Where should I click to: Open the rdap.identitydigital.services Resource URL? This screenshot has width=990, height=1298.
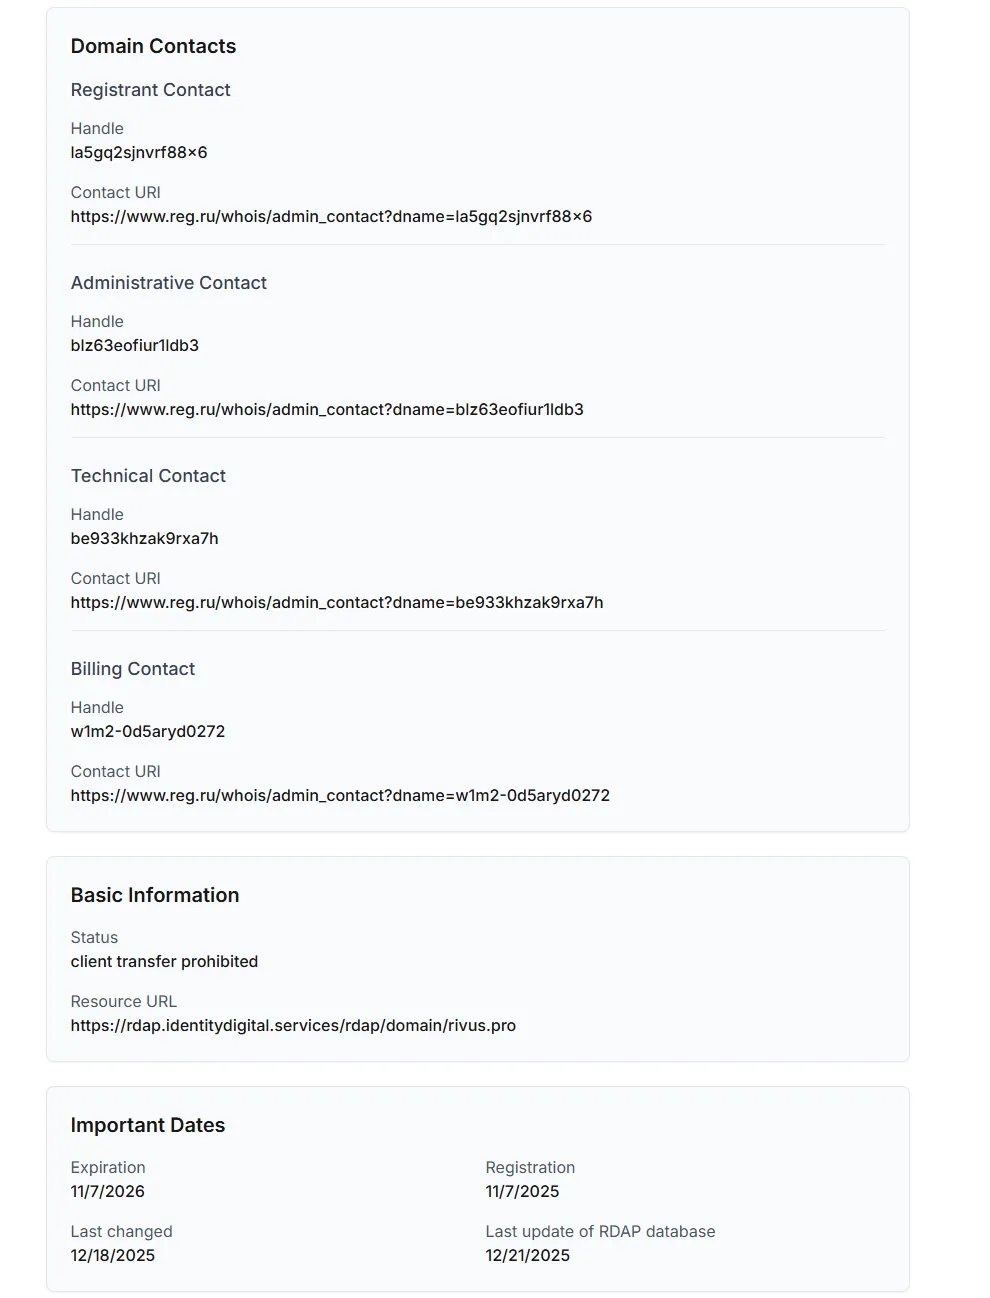293,1025
